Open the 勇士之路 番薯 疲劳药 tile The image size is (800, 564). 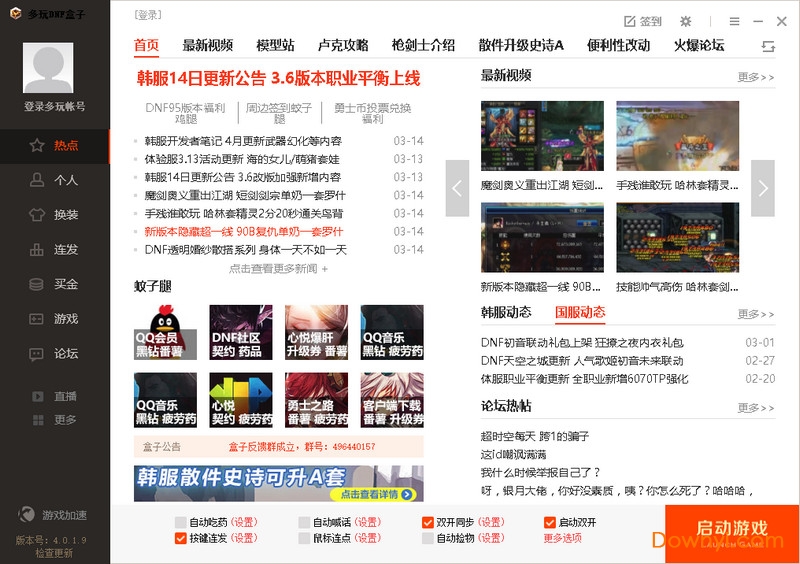[x=316, y=400]
